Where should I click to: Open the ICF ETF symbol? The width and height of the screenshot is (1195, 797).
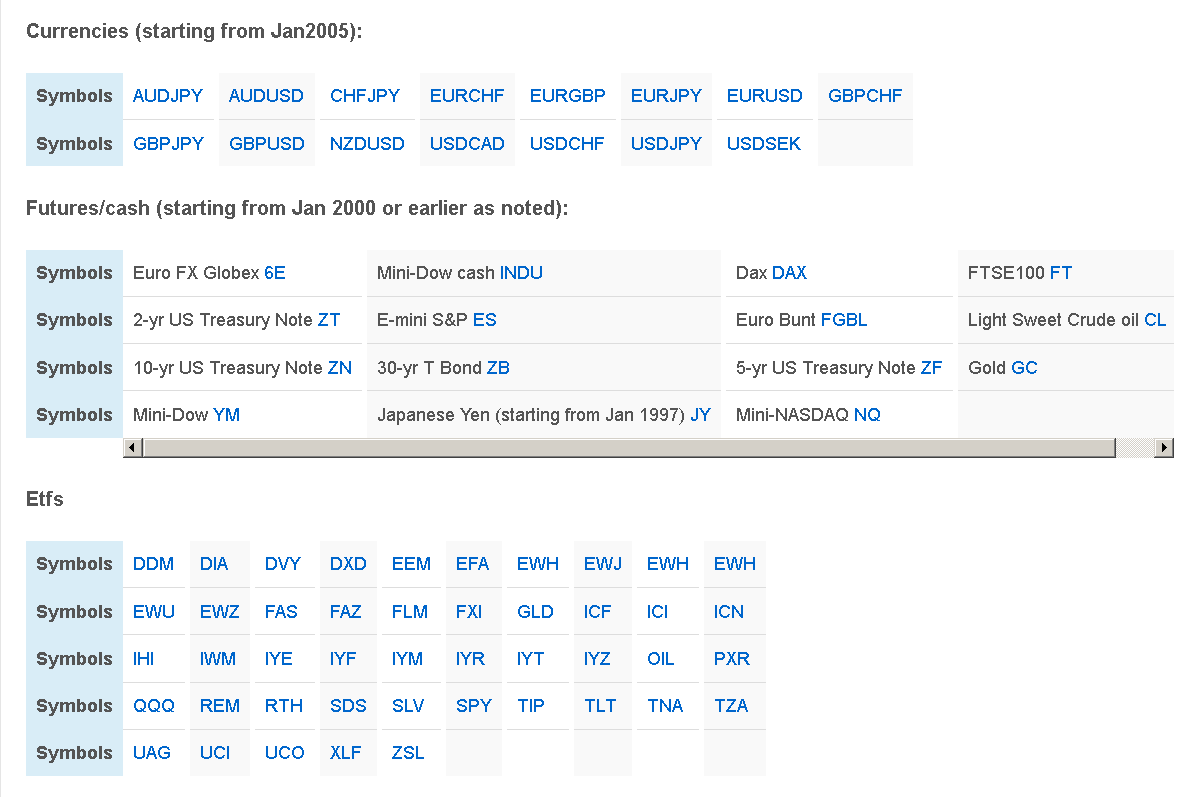point(598,612)
